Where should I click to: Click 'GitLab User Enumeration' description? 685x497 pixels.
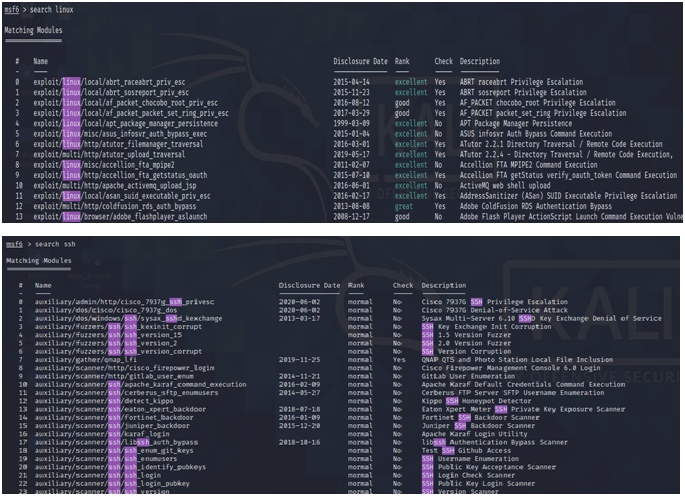468,376
